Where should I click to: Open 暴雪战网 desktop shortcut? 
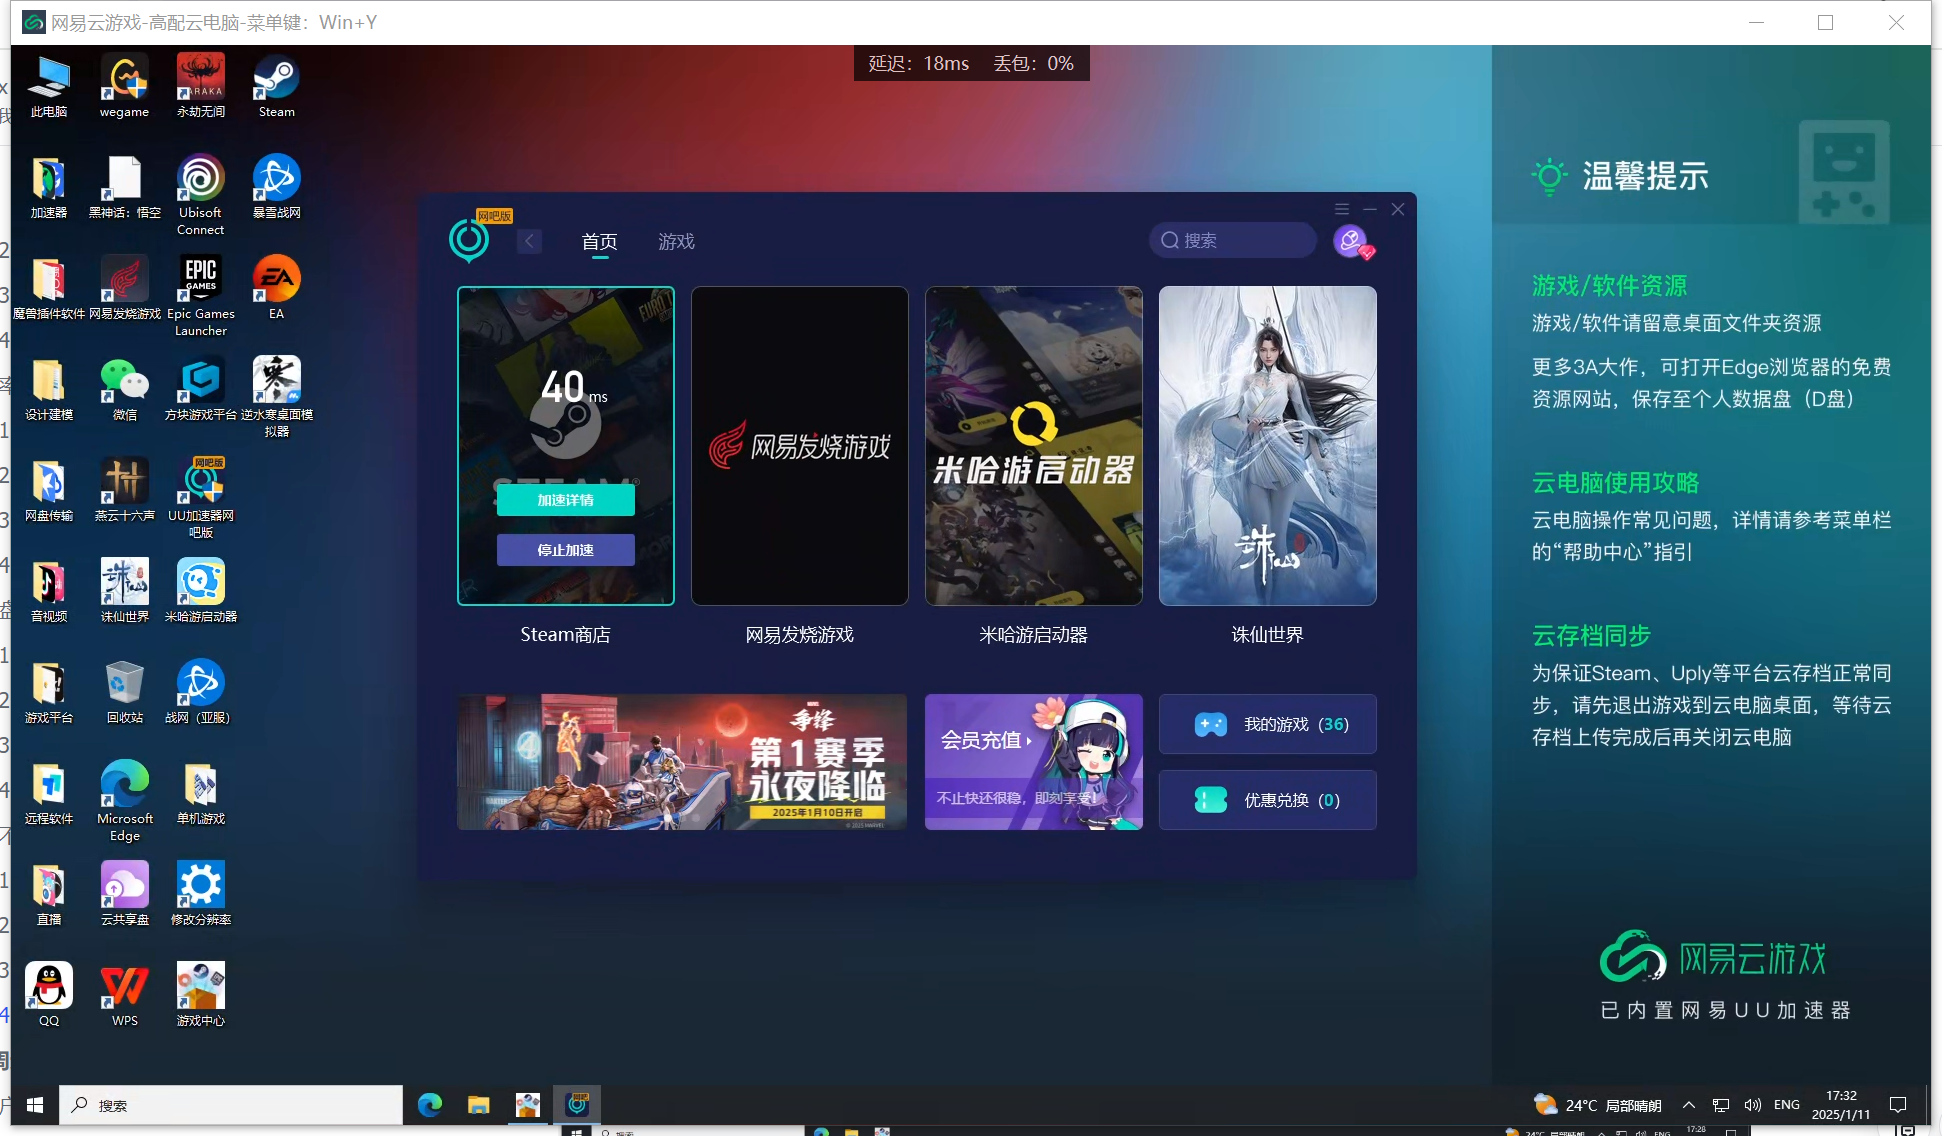pyautogui.click(x=276, y=187)
